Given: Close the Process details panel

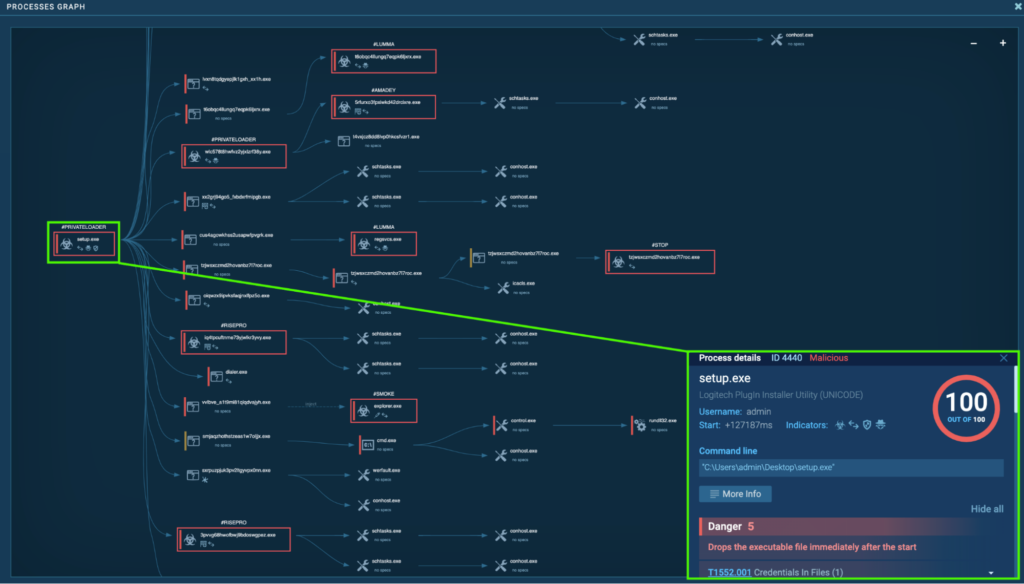Looking at the screenshot, I should tap(1004, 358).
